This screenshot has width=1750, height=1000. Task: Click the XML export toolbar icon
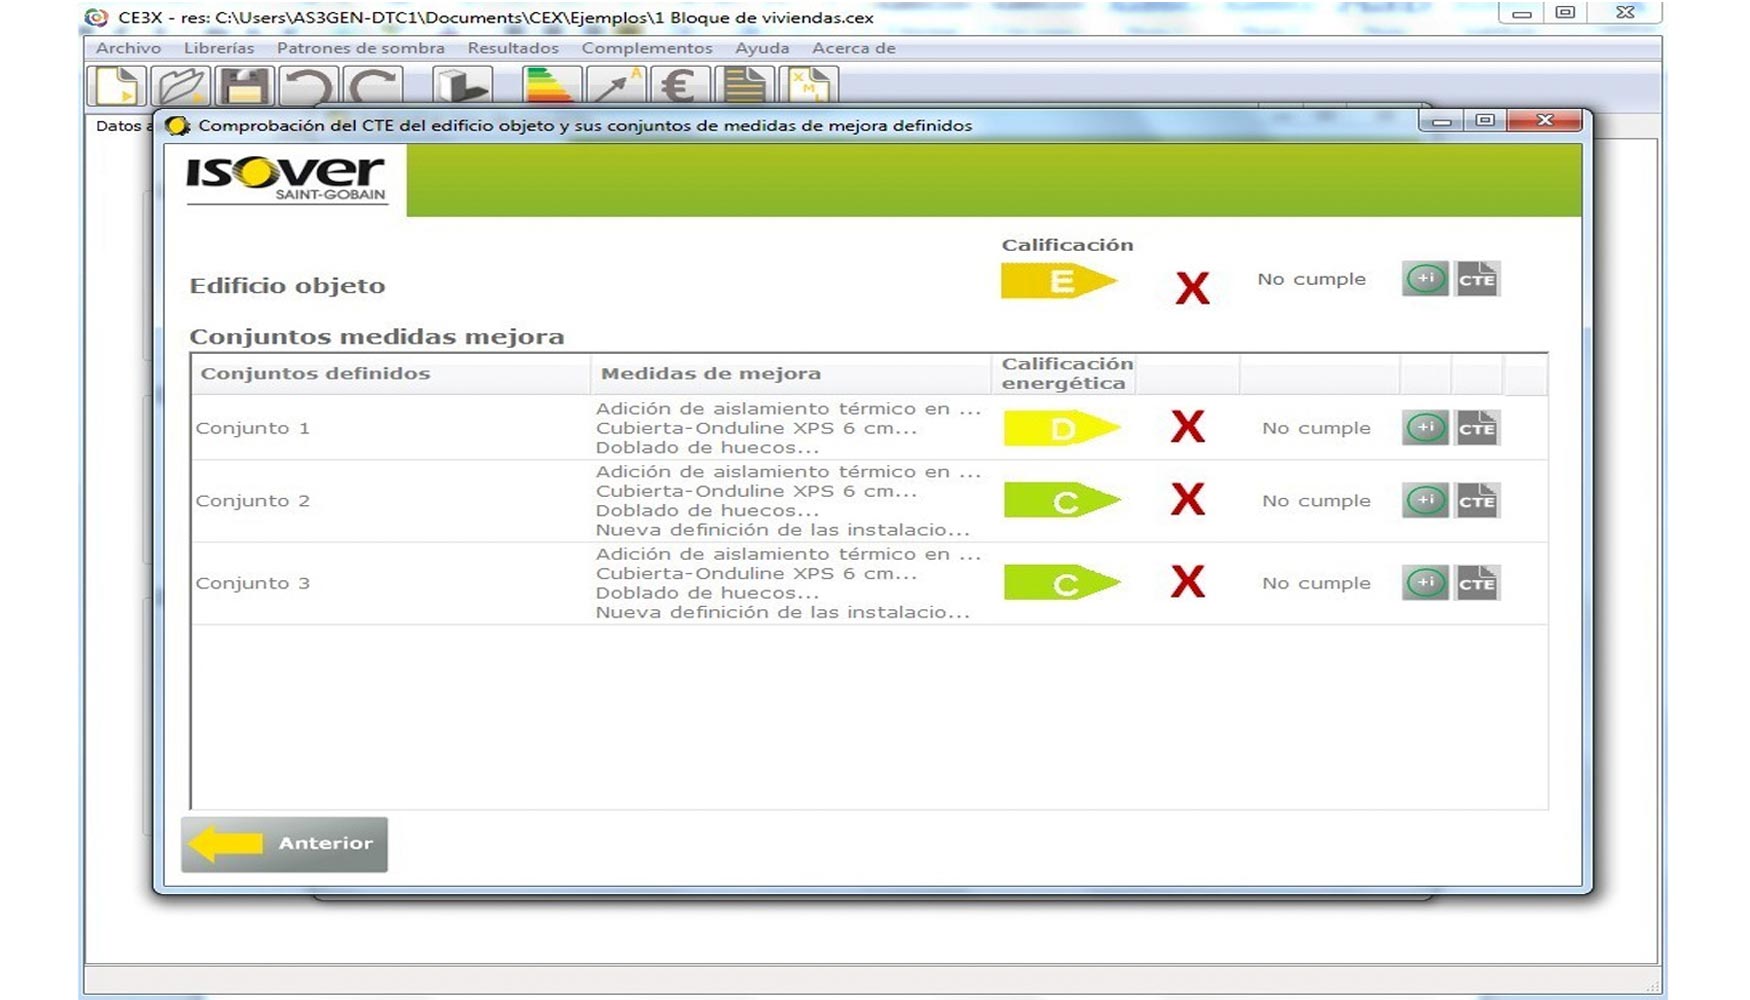809,86
